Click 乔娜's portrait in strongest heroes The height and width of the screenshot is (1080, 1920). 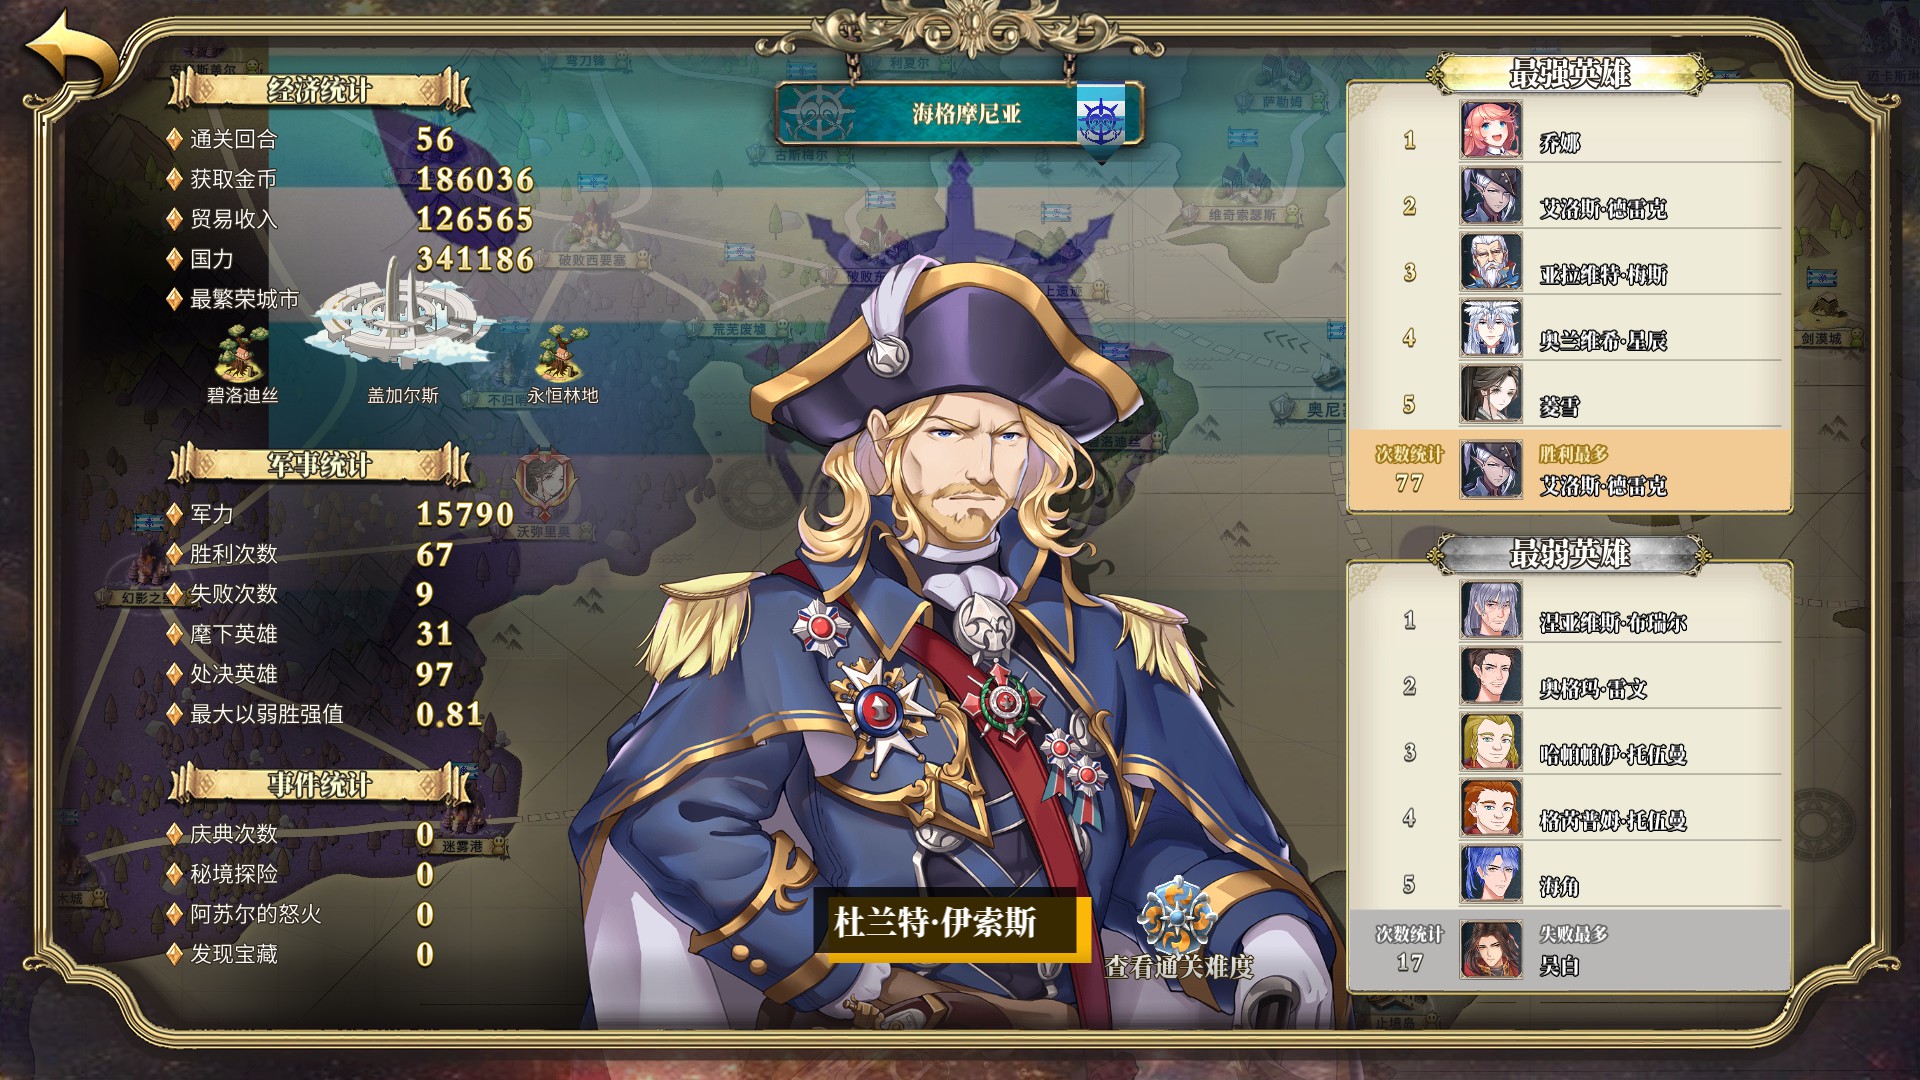[x=1491, y=130]
